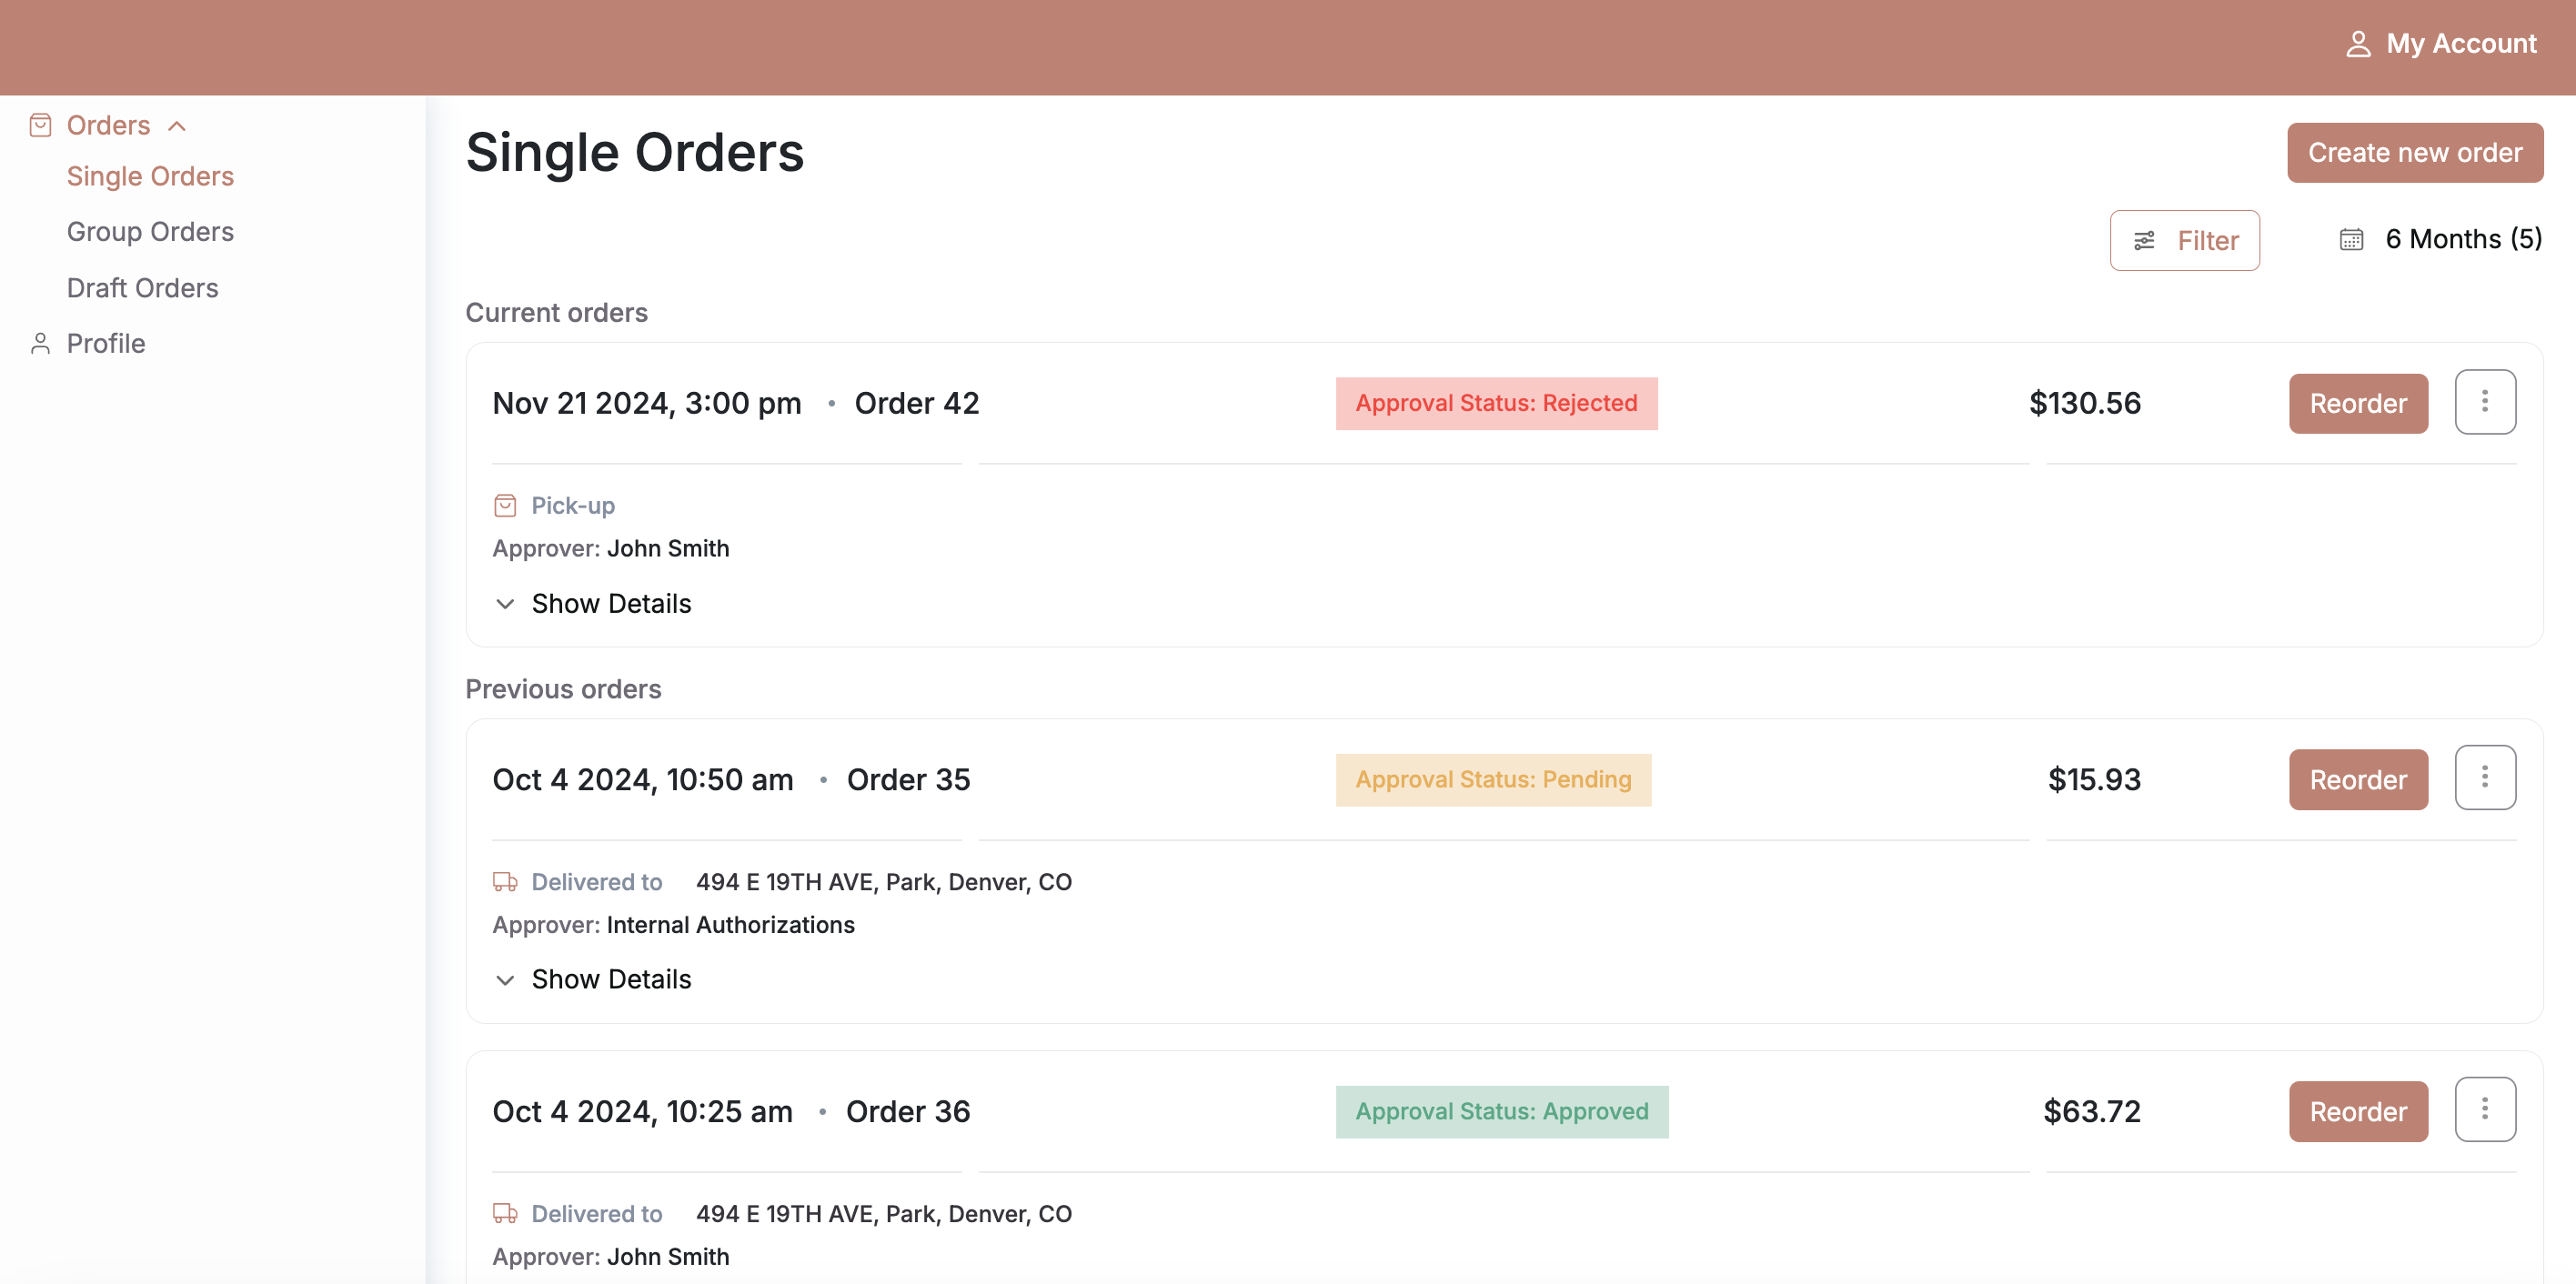
Task: Click the user icon beside My Account
Action: tap(2358, 44)
